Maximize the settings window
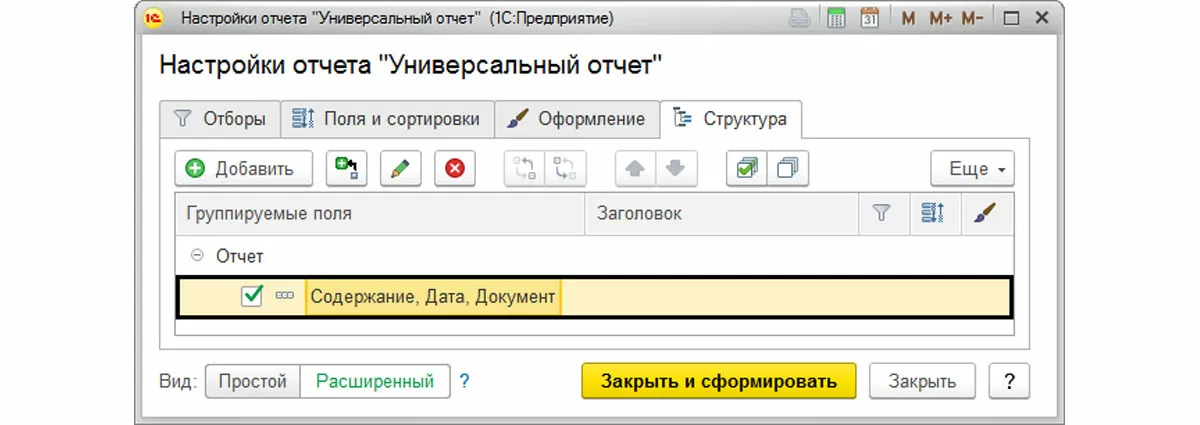The width and height of the screenshot is (1200, 425). click(1011, 19)
